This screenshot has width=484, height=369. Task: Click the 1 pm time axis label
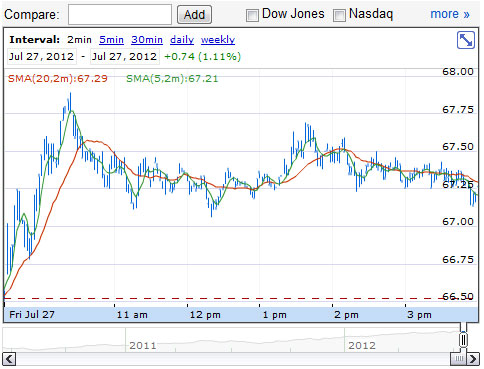(275, 315)
